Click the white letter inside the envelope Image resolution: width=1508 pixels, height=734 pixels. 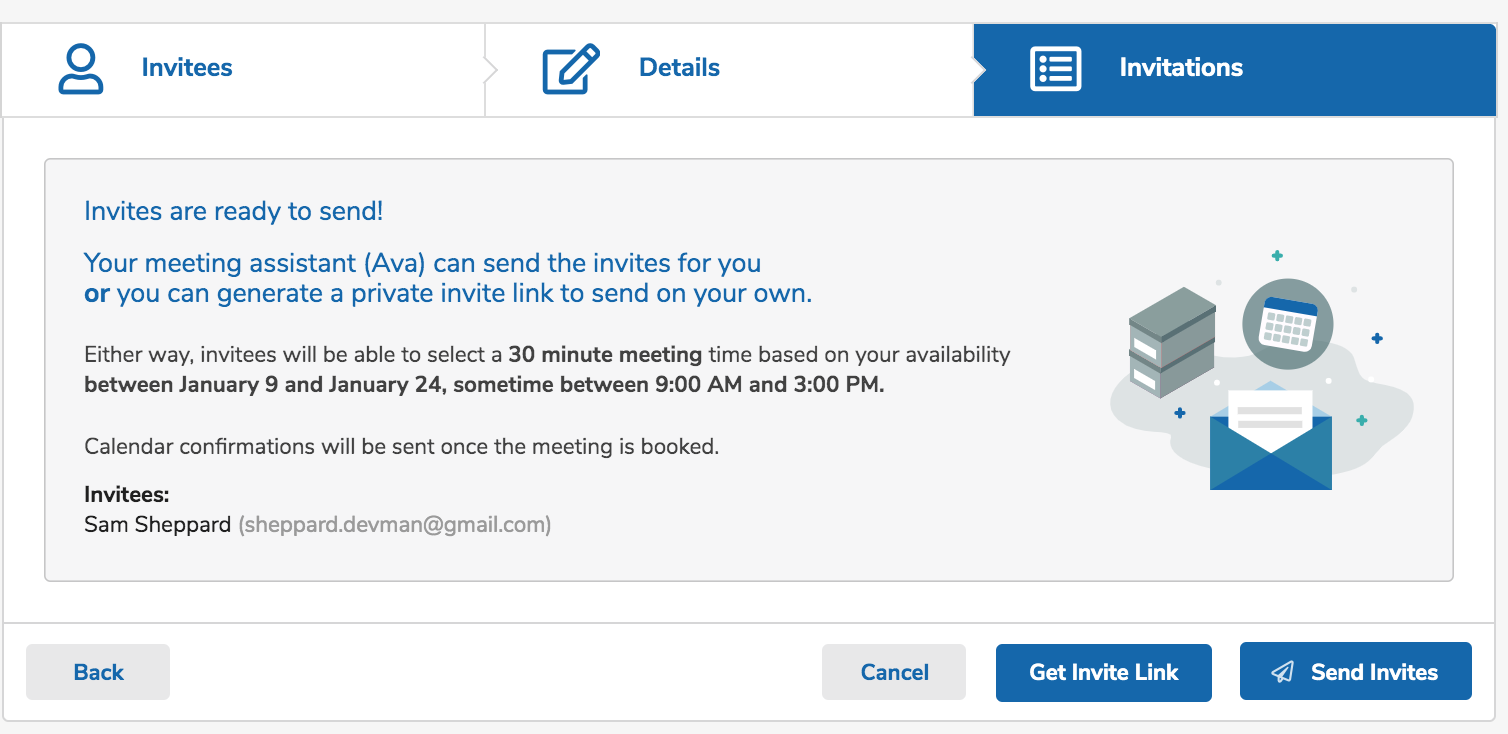[x=1270, y=412]
